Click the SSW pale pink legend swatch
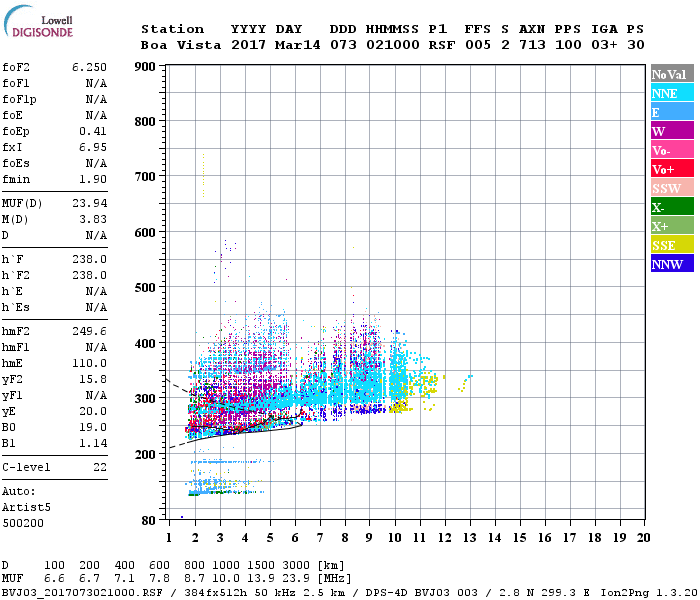Image resolution: width=700 pixels, height=600 pixels. coord(671,188)
